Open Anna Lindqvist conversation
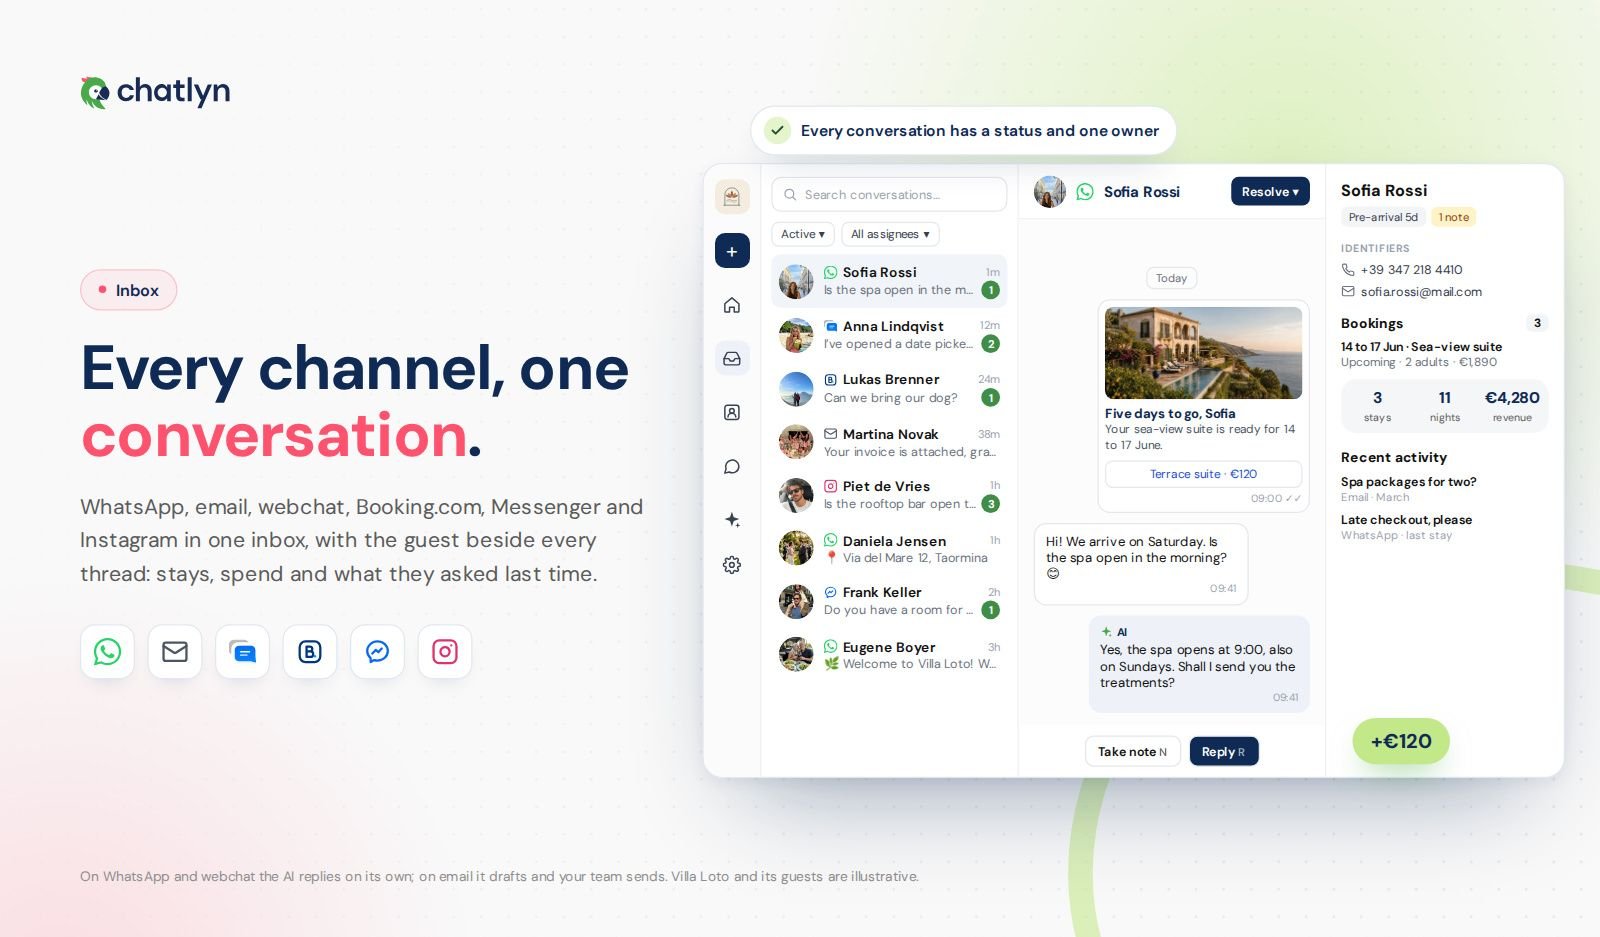This screenshot has height=937, width=1600. click(889, 335)
